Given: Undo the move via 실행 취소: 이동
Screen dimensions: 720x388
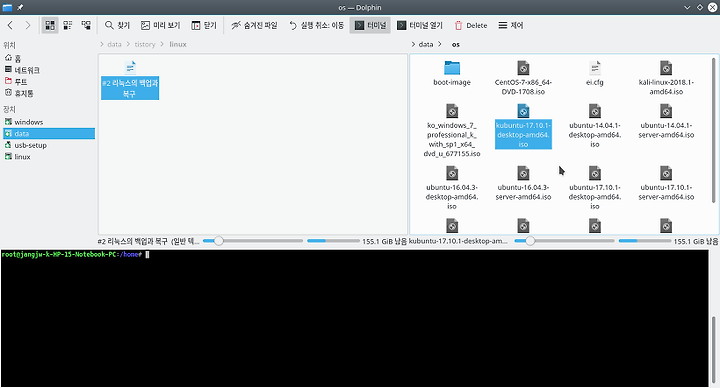Looking at the screenshot, I should (x=316, y=25).
